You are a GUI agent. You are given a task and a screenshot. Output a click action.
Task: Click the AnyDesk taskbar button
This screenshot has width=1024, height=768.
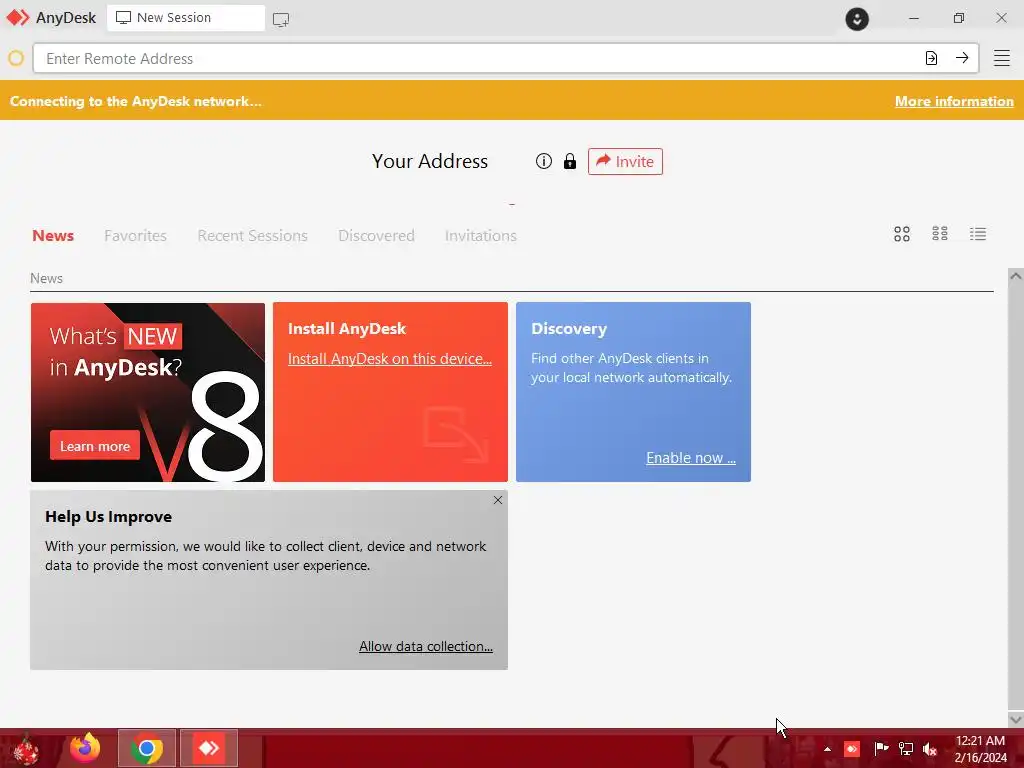(209, 748)
